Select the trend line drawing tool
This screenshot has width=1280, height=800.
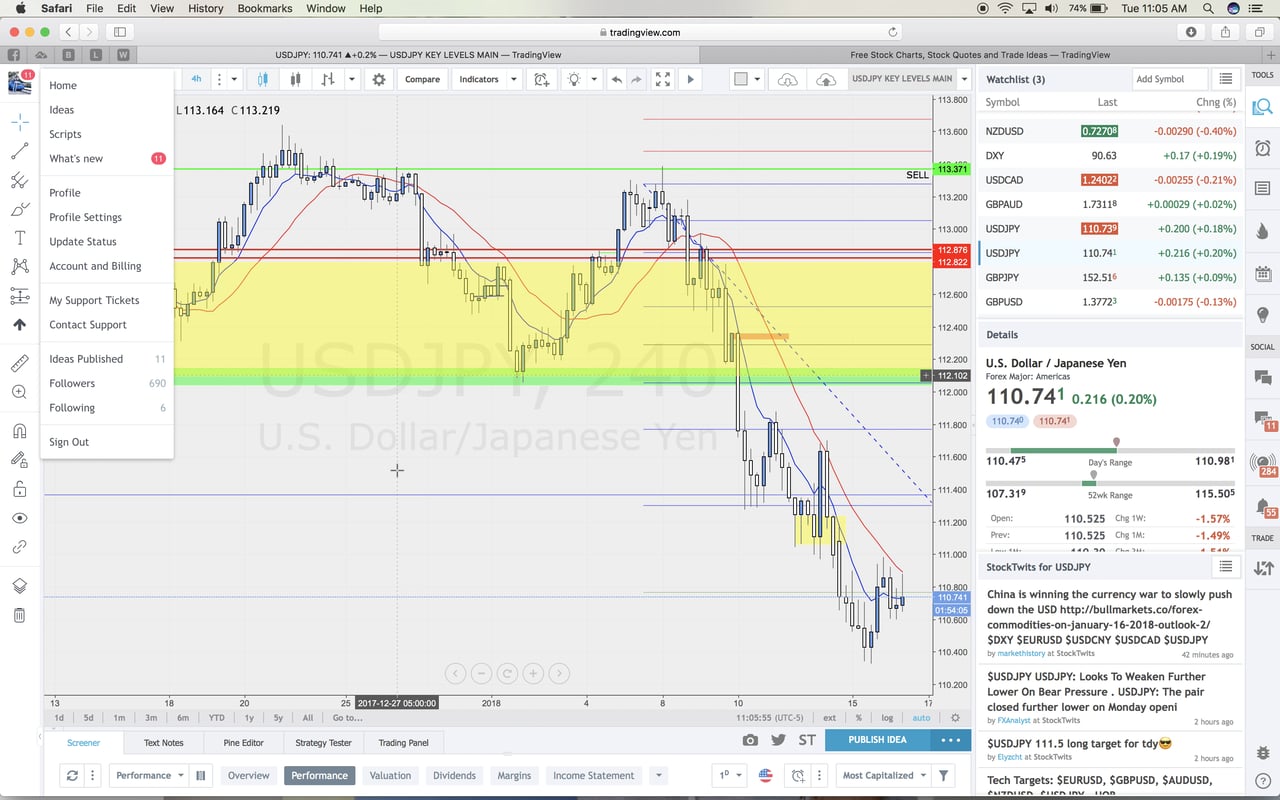pos(19,151)
